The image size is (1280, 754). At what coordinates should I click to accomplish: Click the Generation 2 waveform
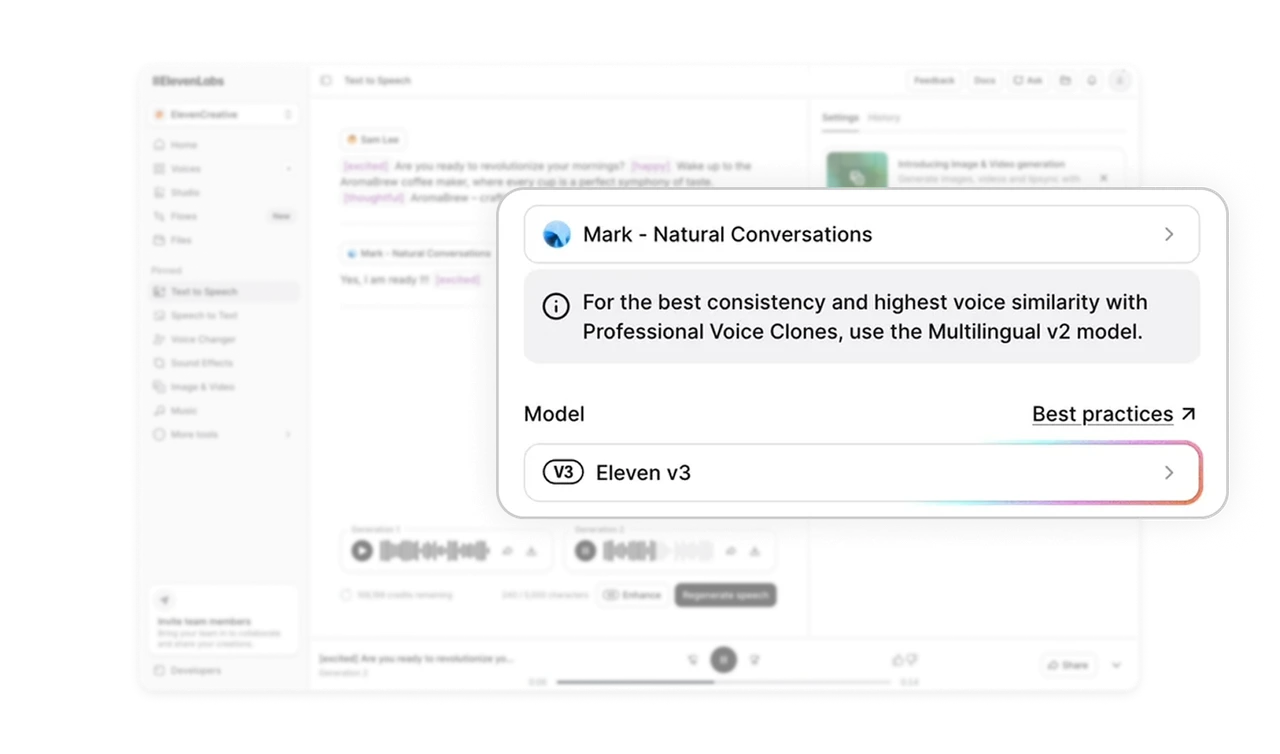[x=658, y=551]
